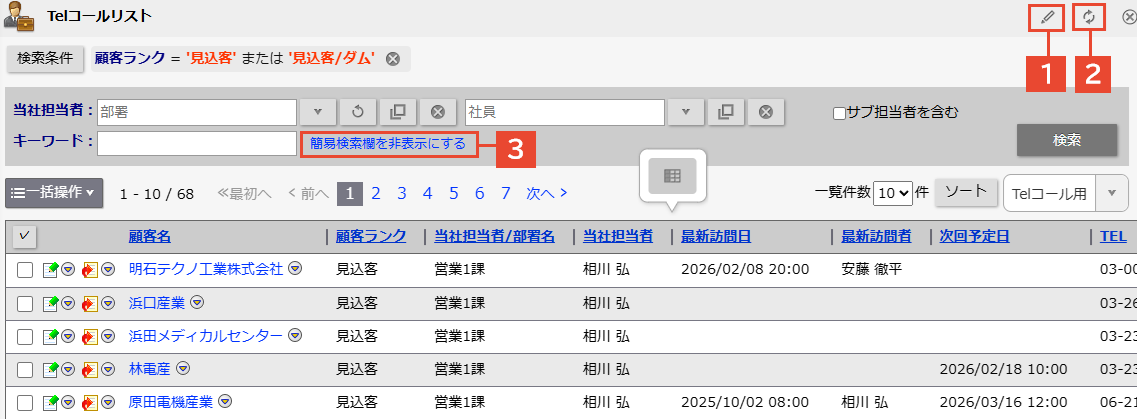Click the table column layout icon
This screenshot has width=1137, height=419.
(672, 176)
